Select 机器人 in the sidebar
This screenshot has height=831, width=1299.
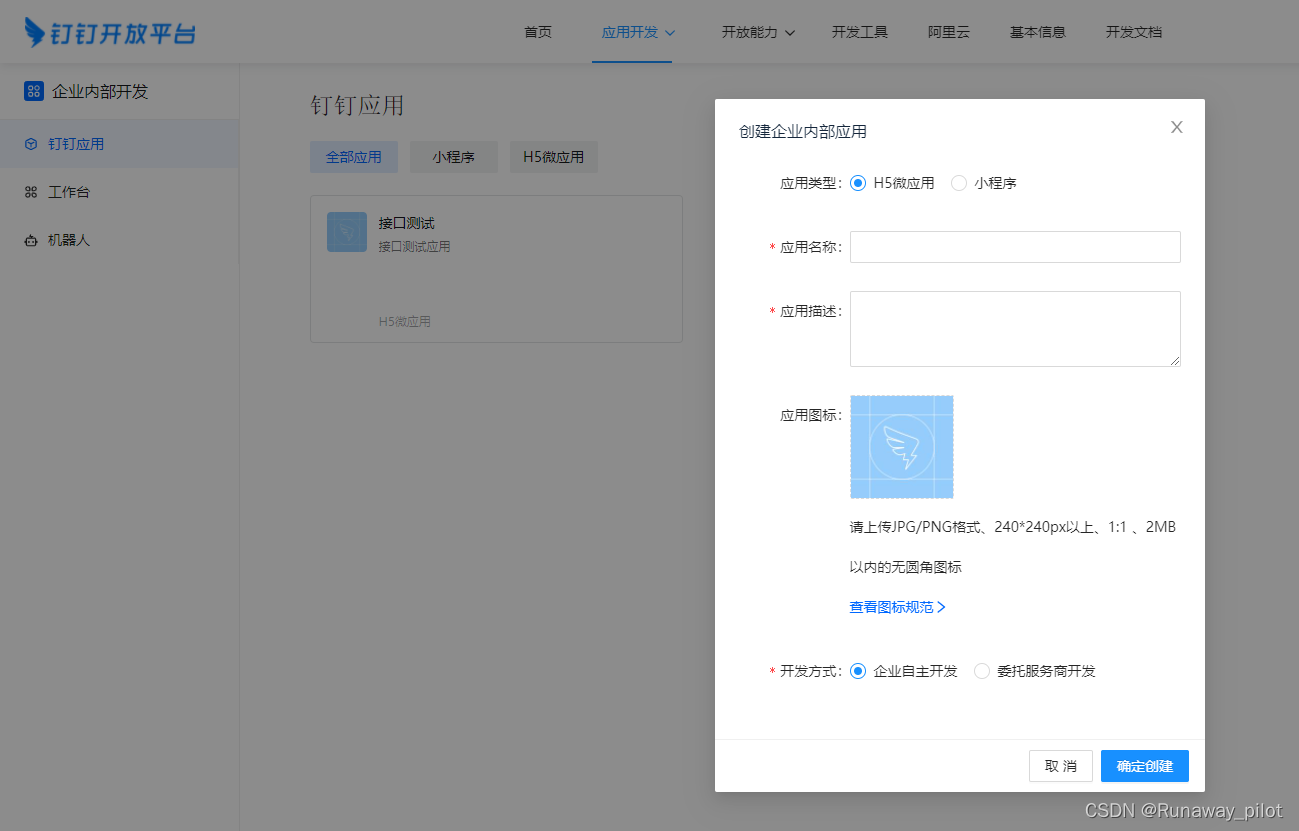(120, 240)
